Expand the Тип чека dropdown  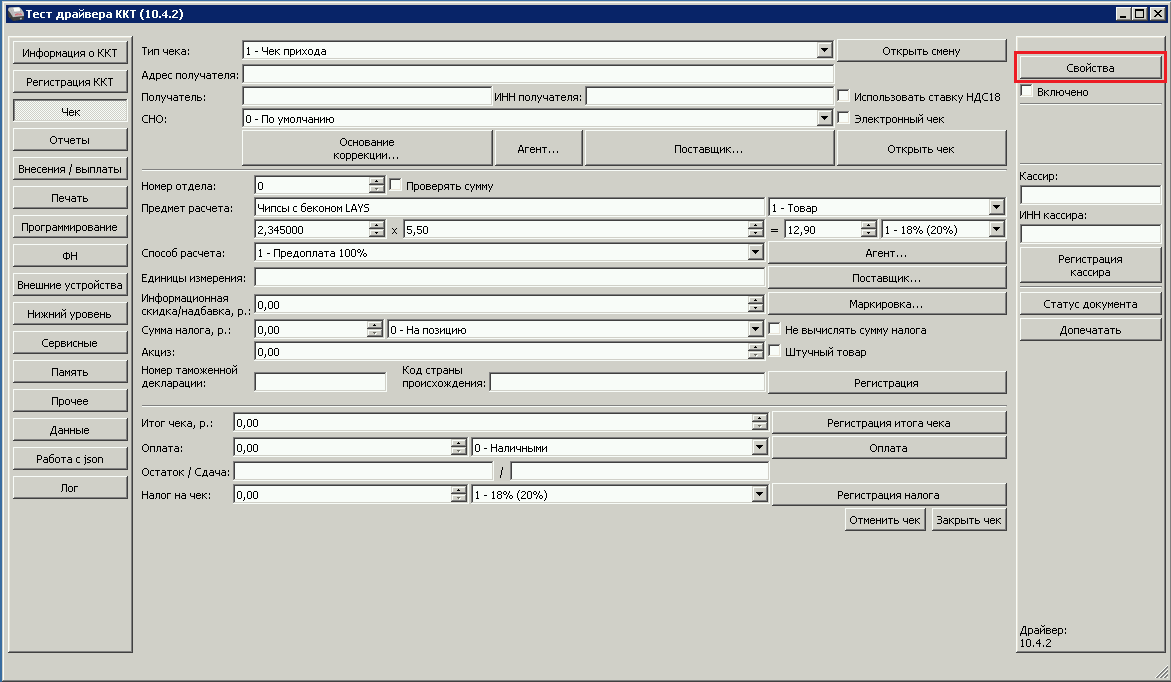[x=824, y=50]
